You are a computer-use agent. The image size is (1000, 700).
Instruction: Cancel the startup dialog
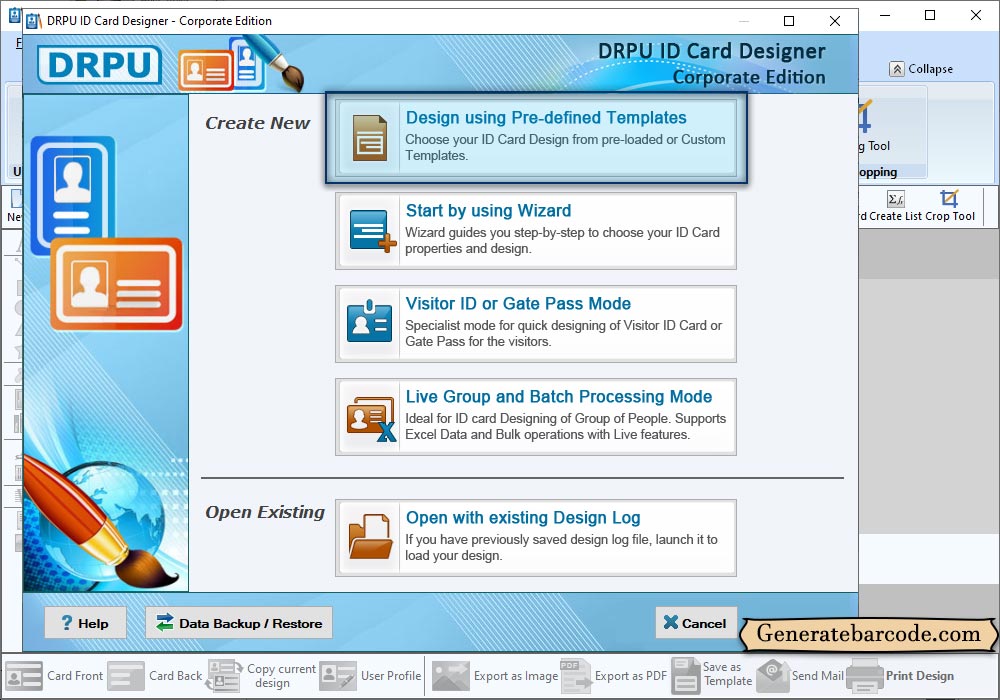(696, 623)
